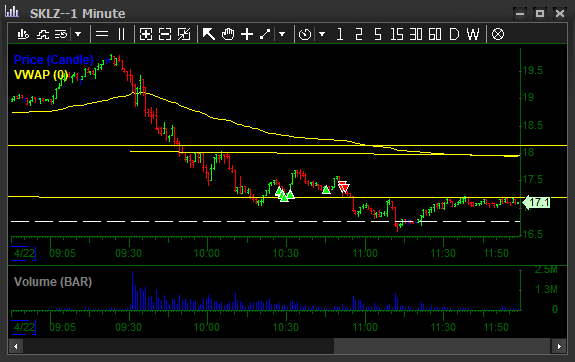Switch to the 2 minute interval
Screen dimensions: 575x362
[359, 34]
